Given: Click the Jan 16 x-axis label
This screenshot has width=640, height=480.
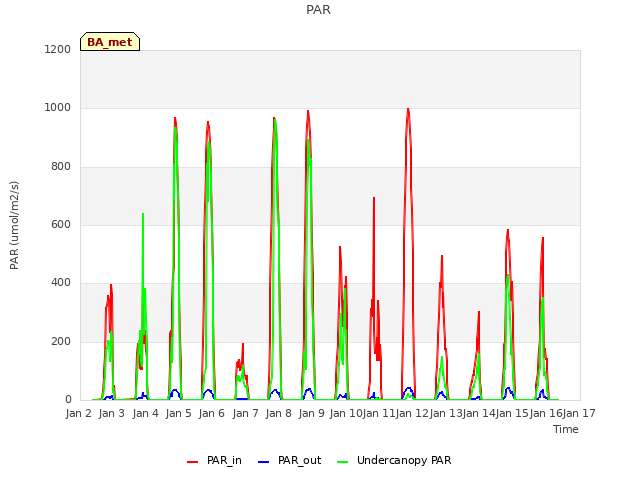Looking at the screenshot, I should point(546,413).
